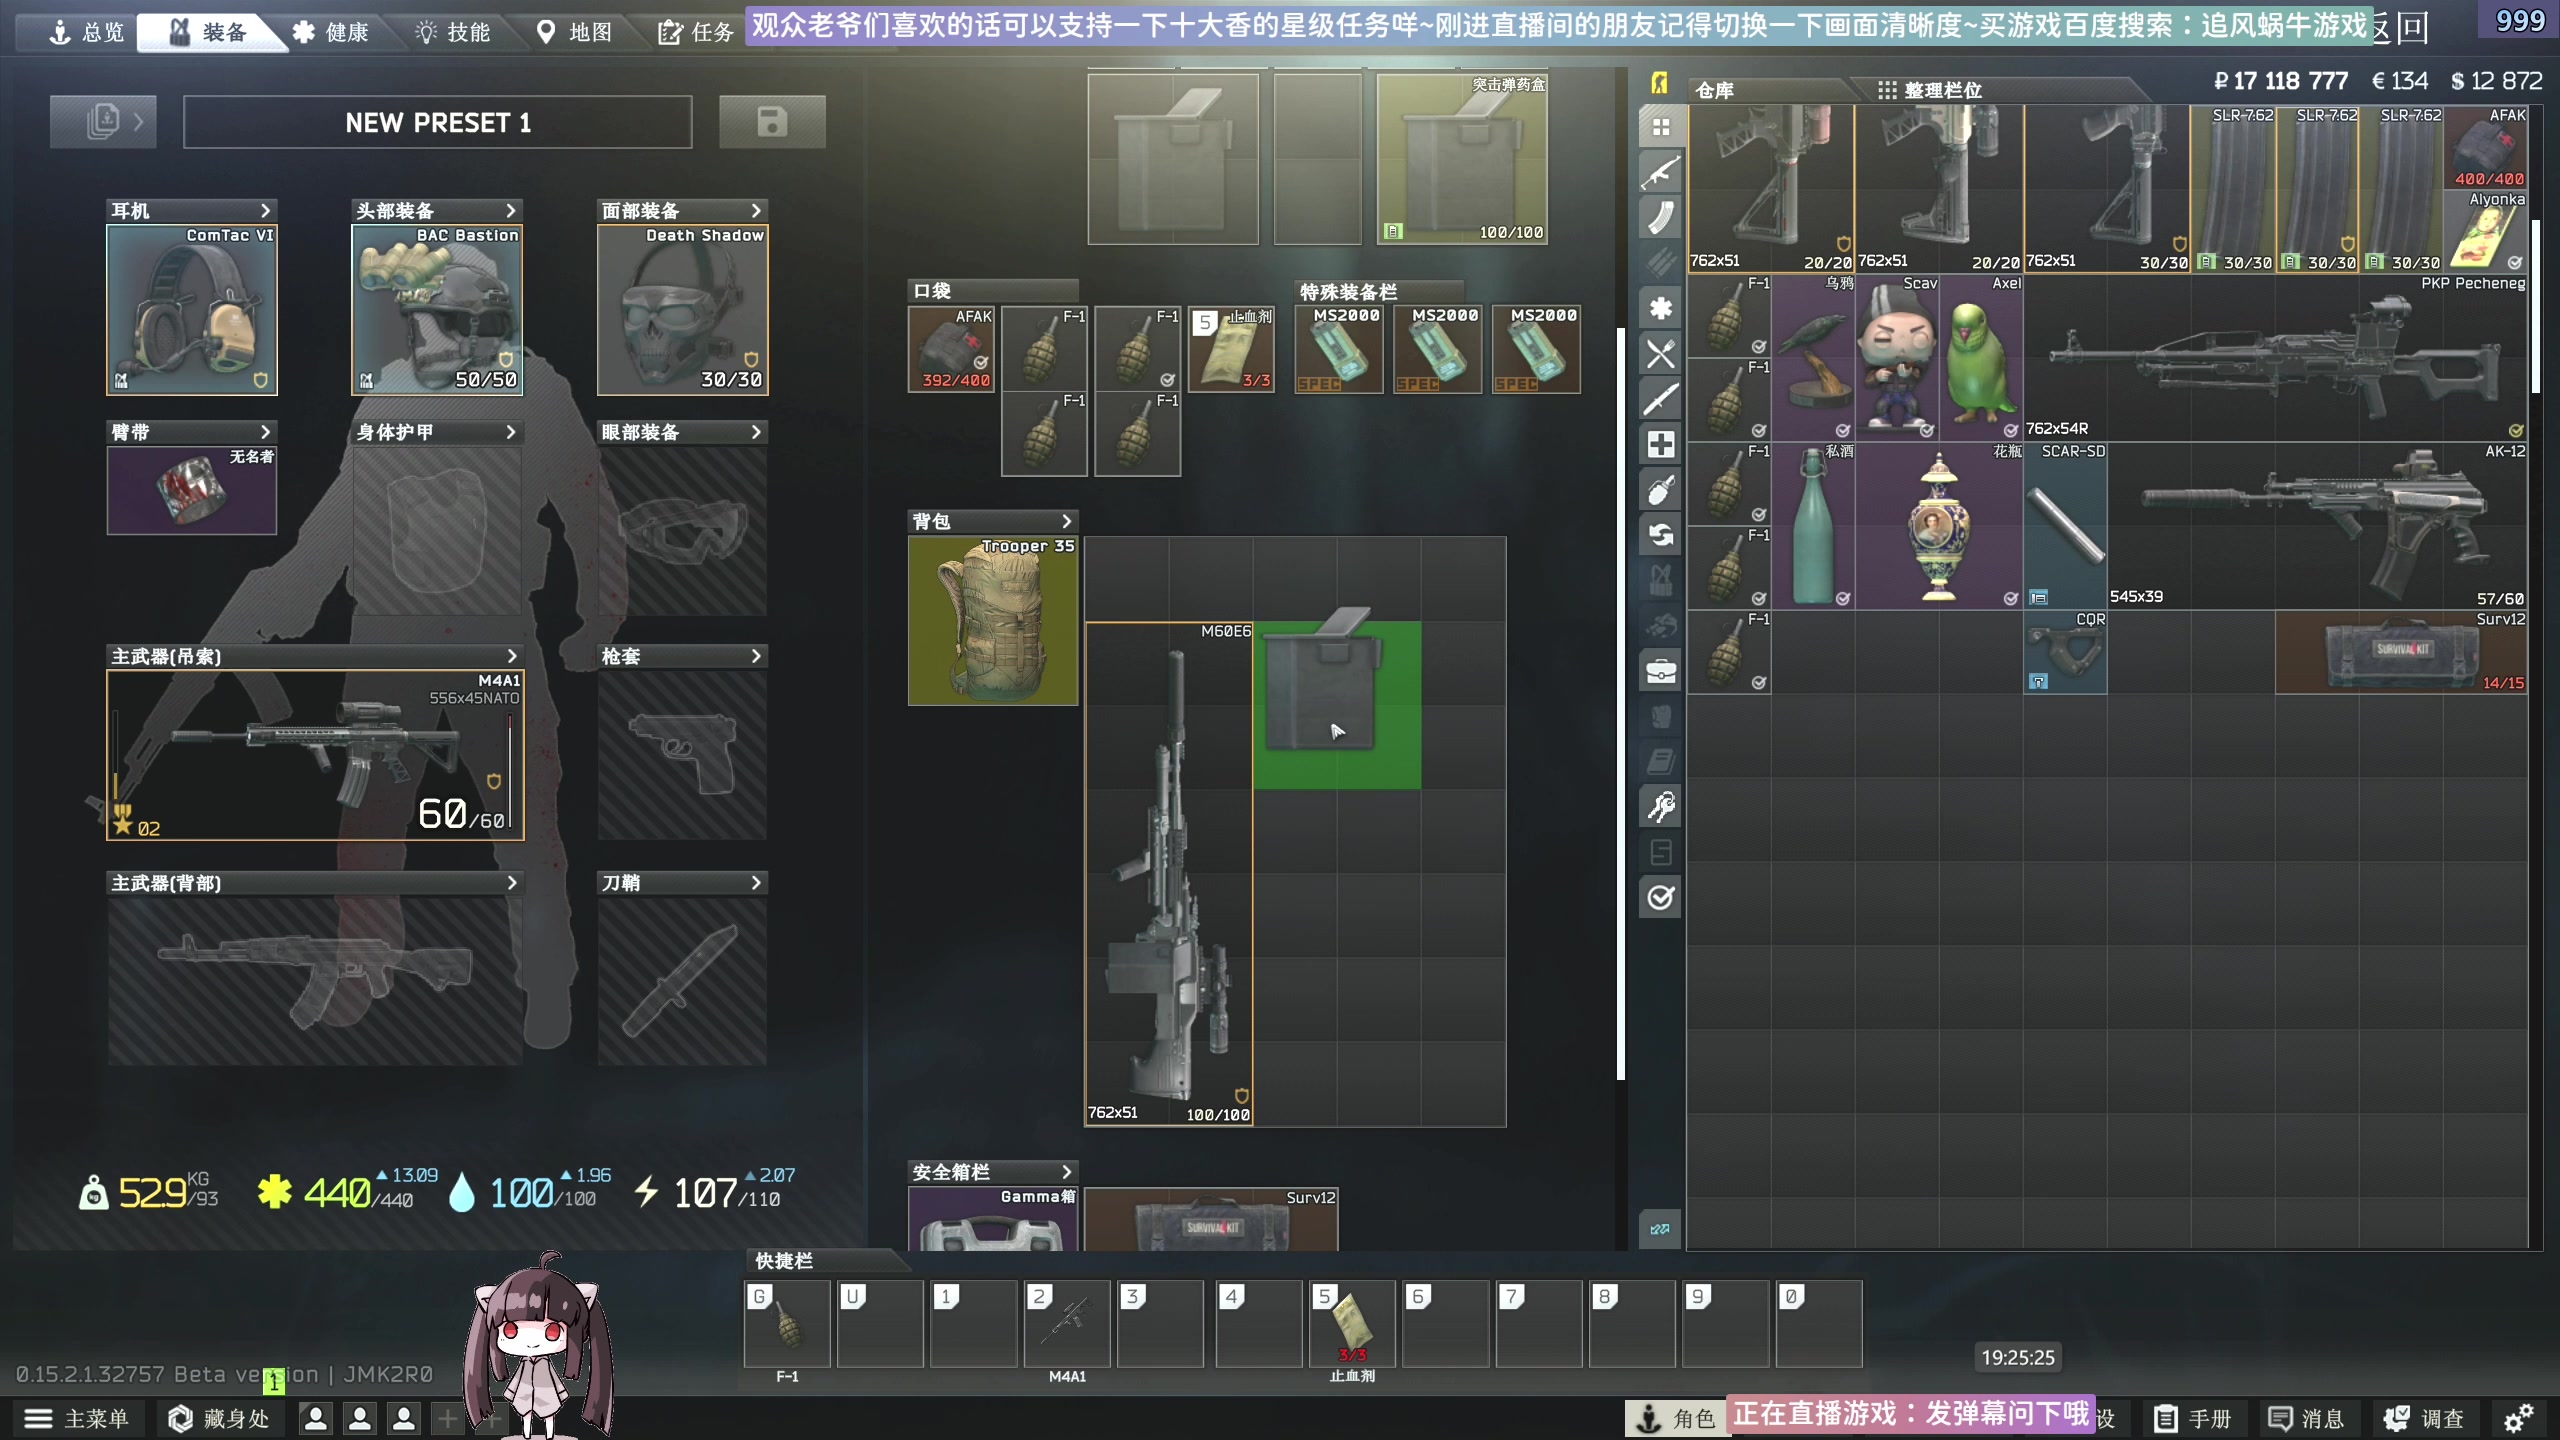Filter stash by barter items arrows icon
Image resolution: width=2560 pixels, height=1440 pixels.
(1660, 535)
